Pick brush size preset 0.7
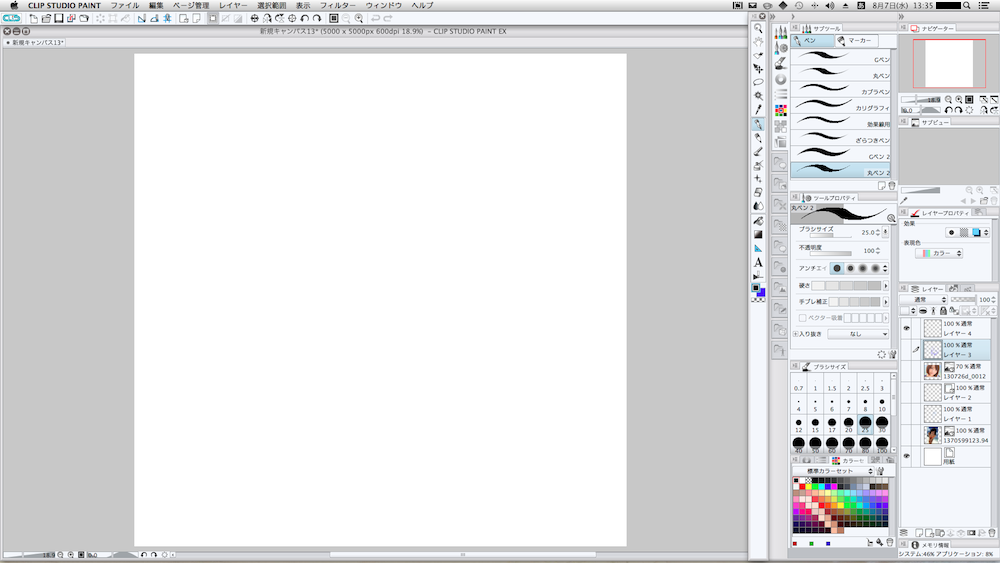The height and width of the screenshot is (563, 1000). [x=798, y=384]
